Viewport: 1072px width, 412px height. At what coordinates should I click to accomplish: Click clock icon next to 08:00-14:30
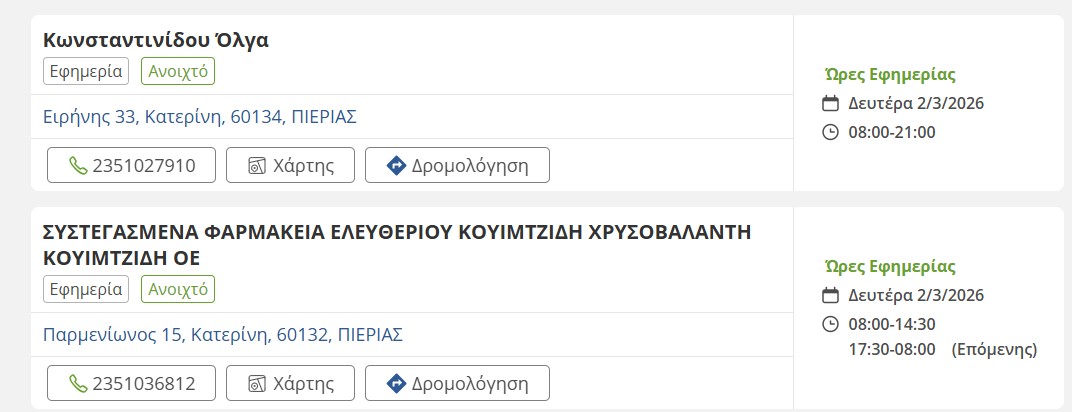[830, 323]
